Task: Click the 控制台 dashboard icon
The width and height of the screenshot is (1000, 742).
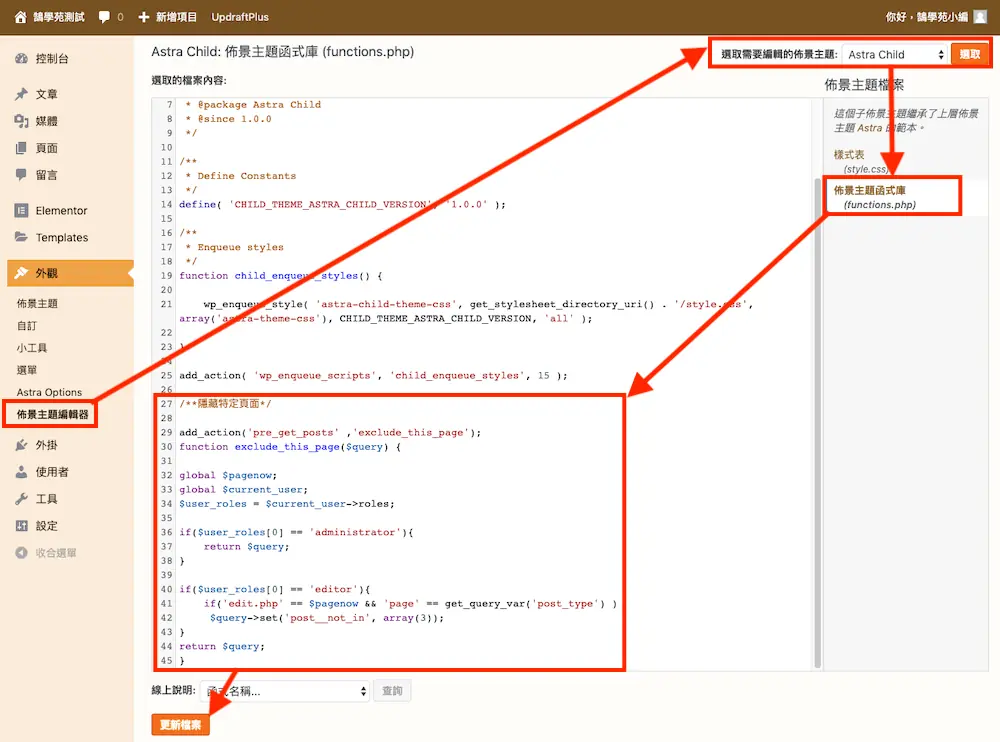Action: pyautogui.click(x=22, y=59)
